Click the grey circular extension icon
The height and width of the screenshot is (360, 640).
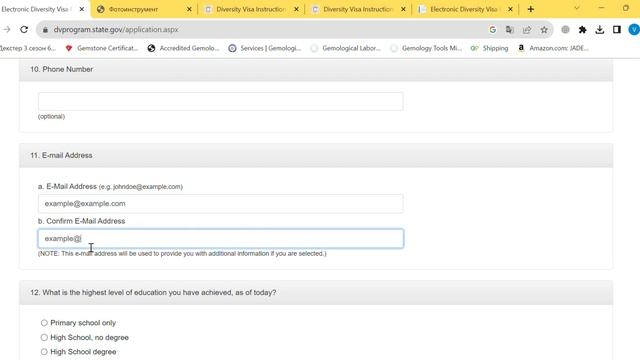565,29
